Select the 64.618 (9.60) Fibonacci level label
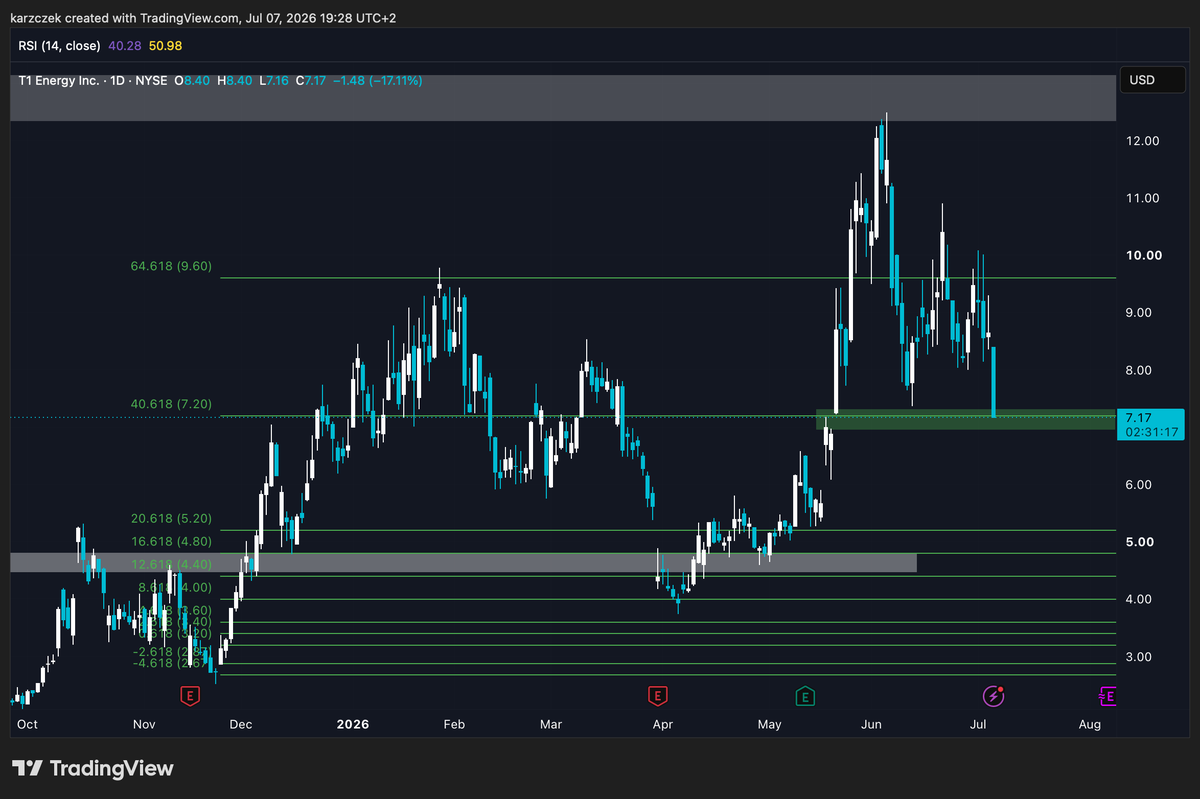 171,267
